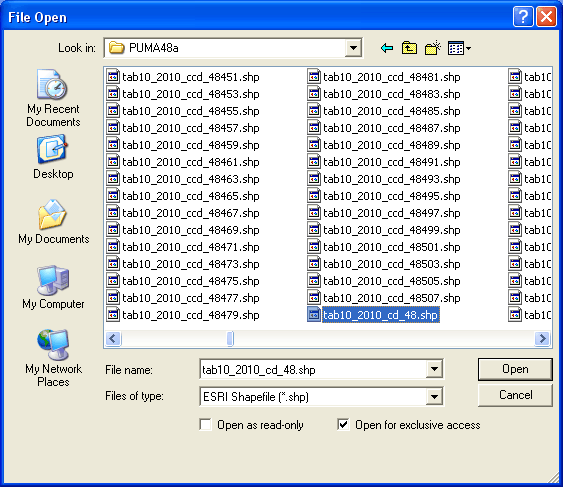563x487 pixels.
Task: Enable Open as read-only checkbox
Action: click(x=205, y=425)
